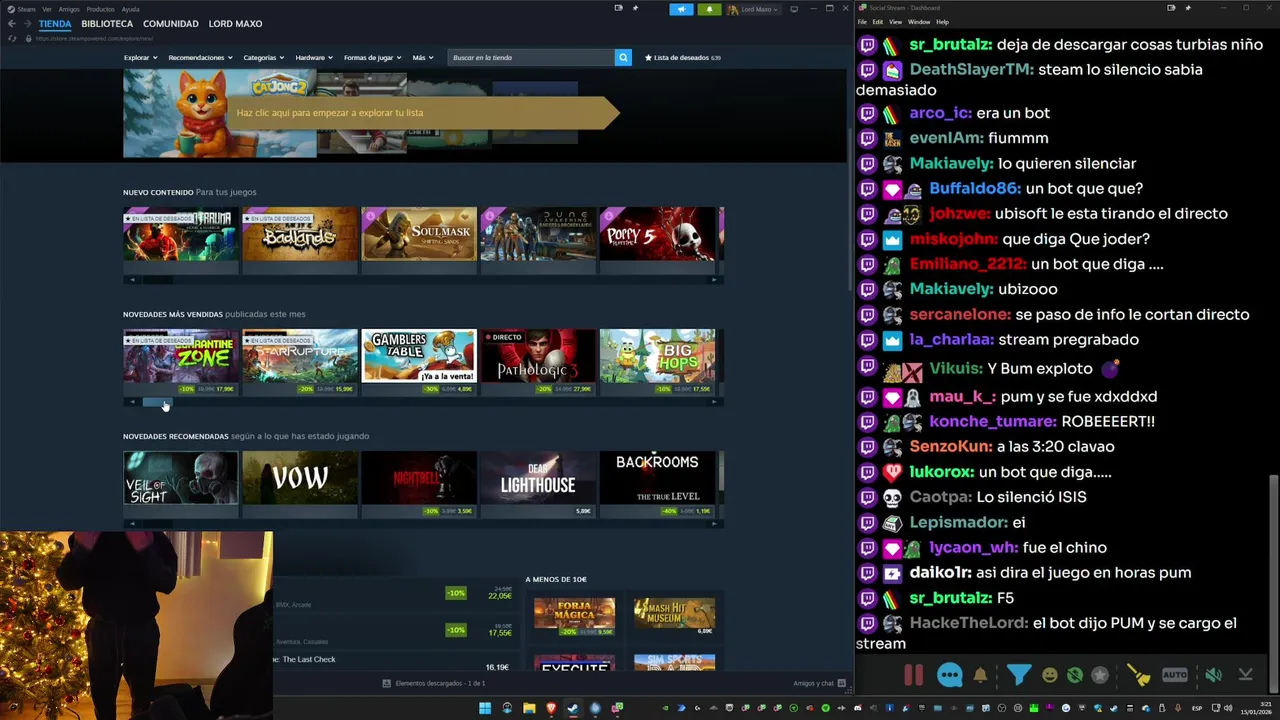Toggle the muted speaker icon in Social Stream
This screenshot has width=1280, height=720.
[1214, 675]
